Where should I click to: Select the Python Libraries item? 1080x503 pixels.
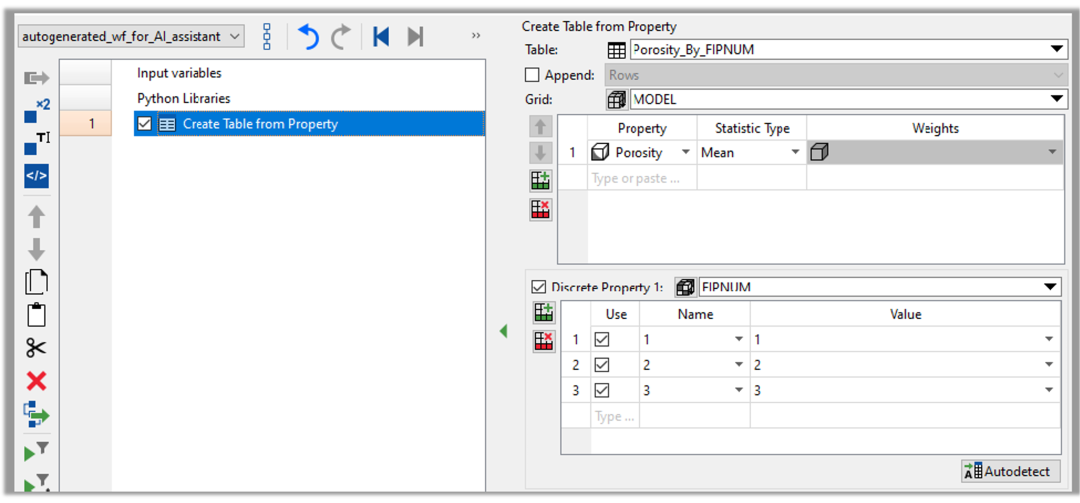point(184,98)
